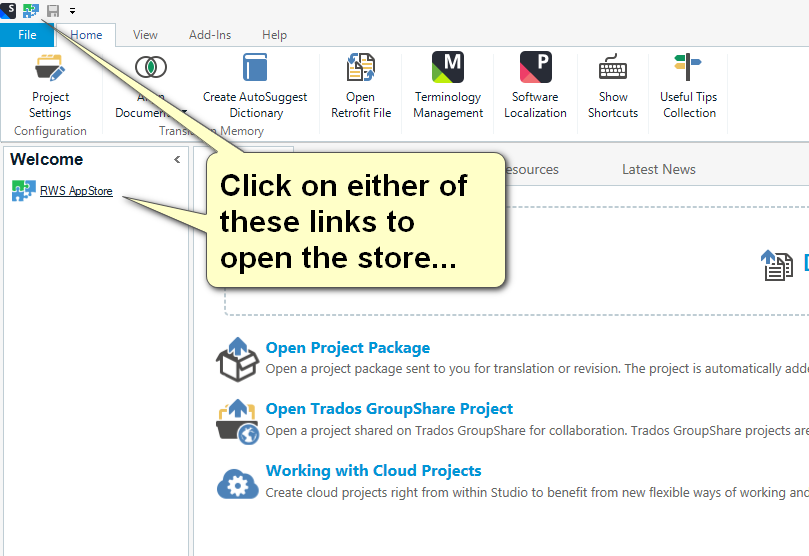The height and width of the screenshot is (556, 809).
Task: Click the RWS AppStore link in Welcome pane
Action: point(76,191)
